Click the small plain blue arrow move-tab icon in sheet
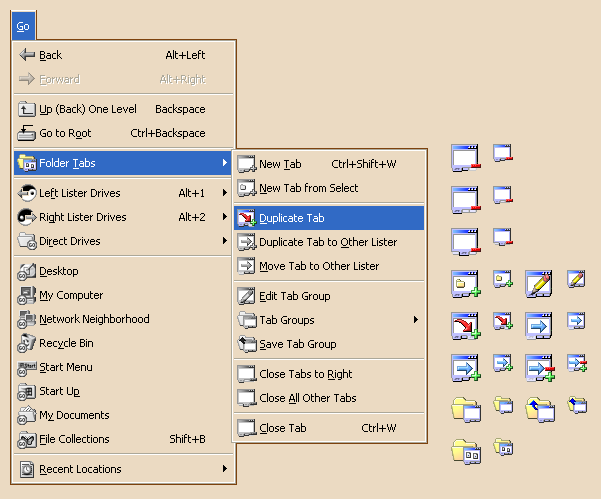 pos(576,321)
